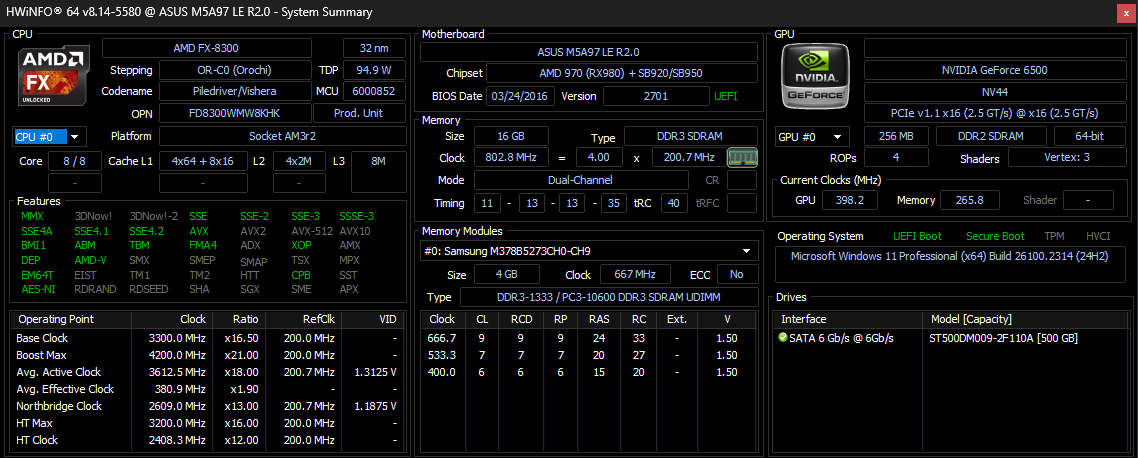Click the AES-NI feature label
Image resolution: width=1138 pixels, height=458 pixels.
click(36, 289)
